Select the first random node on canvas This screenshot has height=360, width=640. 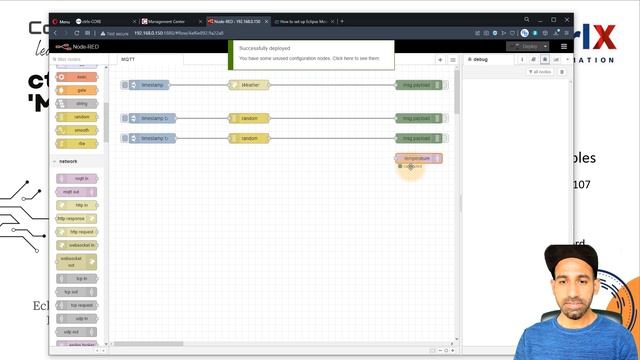[x=249, y=118]
